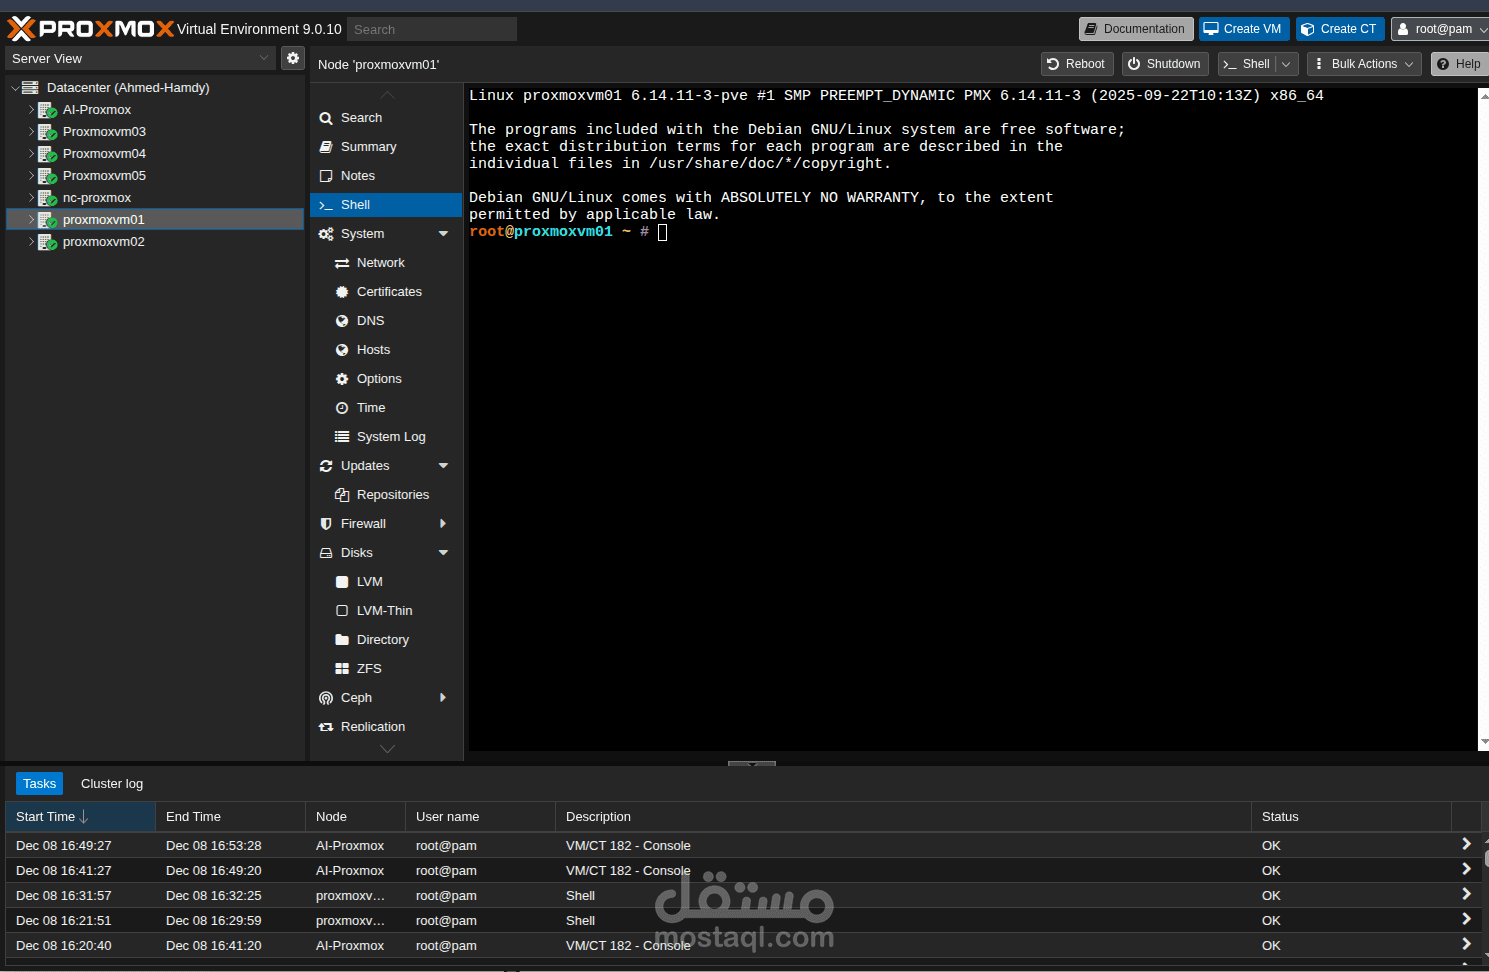Viewport: 1489px width, 972px height.
Task: Click the Repositories files icon
Action: [x=342, y=495]
